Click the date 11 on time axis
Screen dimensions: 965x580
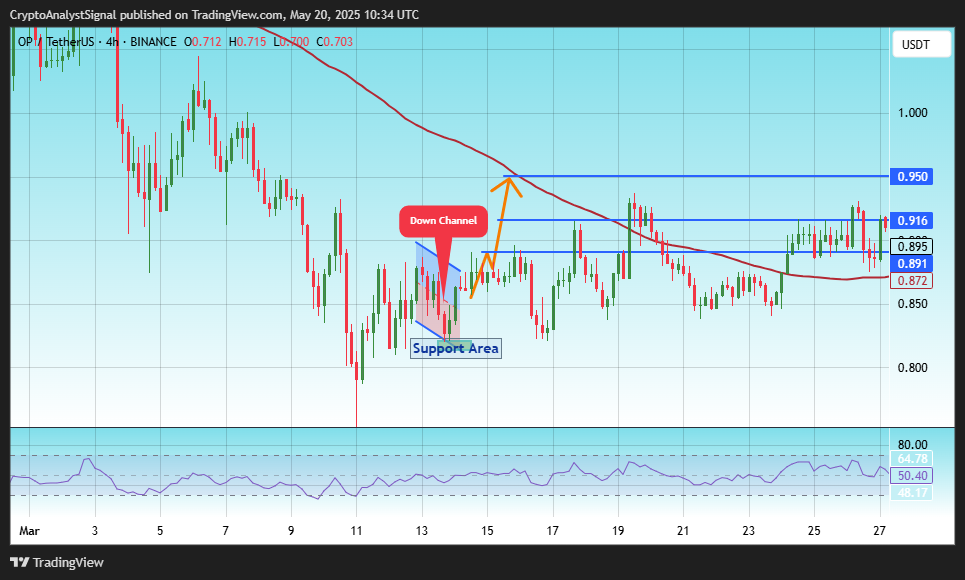point(356,531)
